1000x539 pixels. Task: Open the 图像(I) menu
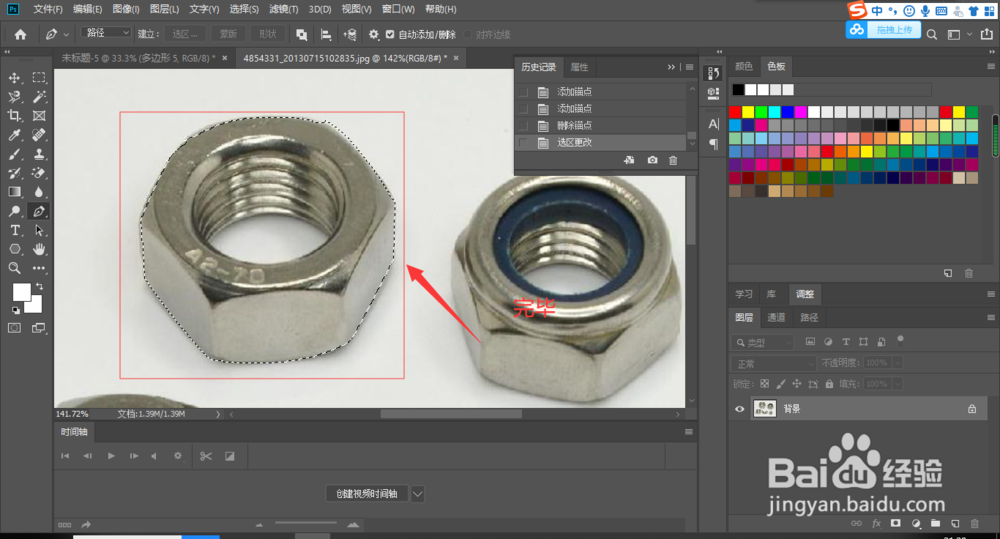[126, 10]
